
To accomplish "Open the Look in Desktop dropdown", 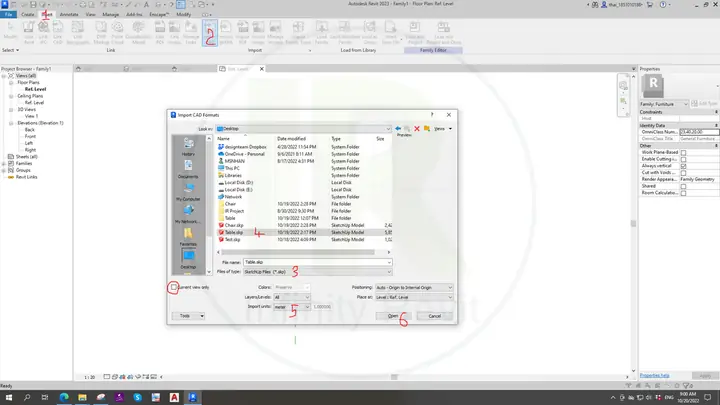I will click(304, 129).
